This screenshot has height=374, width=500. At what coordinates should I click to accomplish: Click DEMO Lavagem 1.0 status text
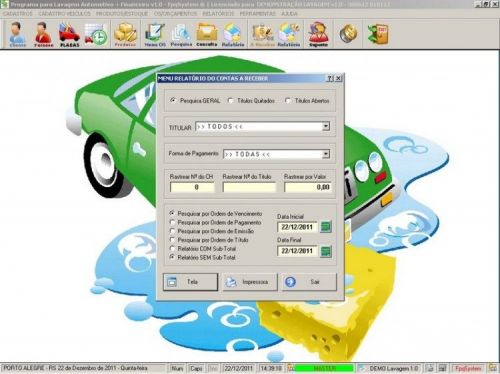[394, 368]
